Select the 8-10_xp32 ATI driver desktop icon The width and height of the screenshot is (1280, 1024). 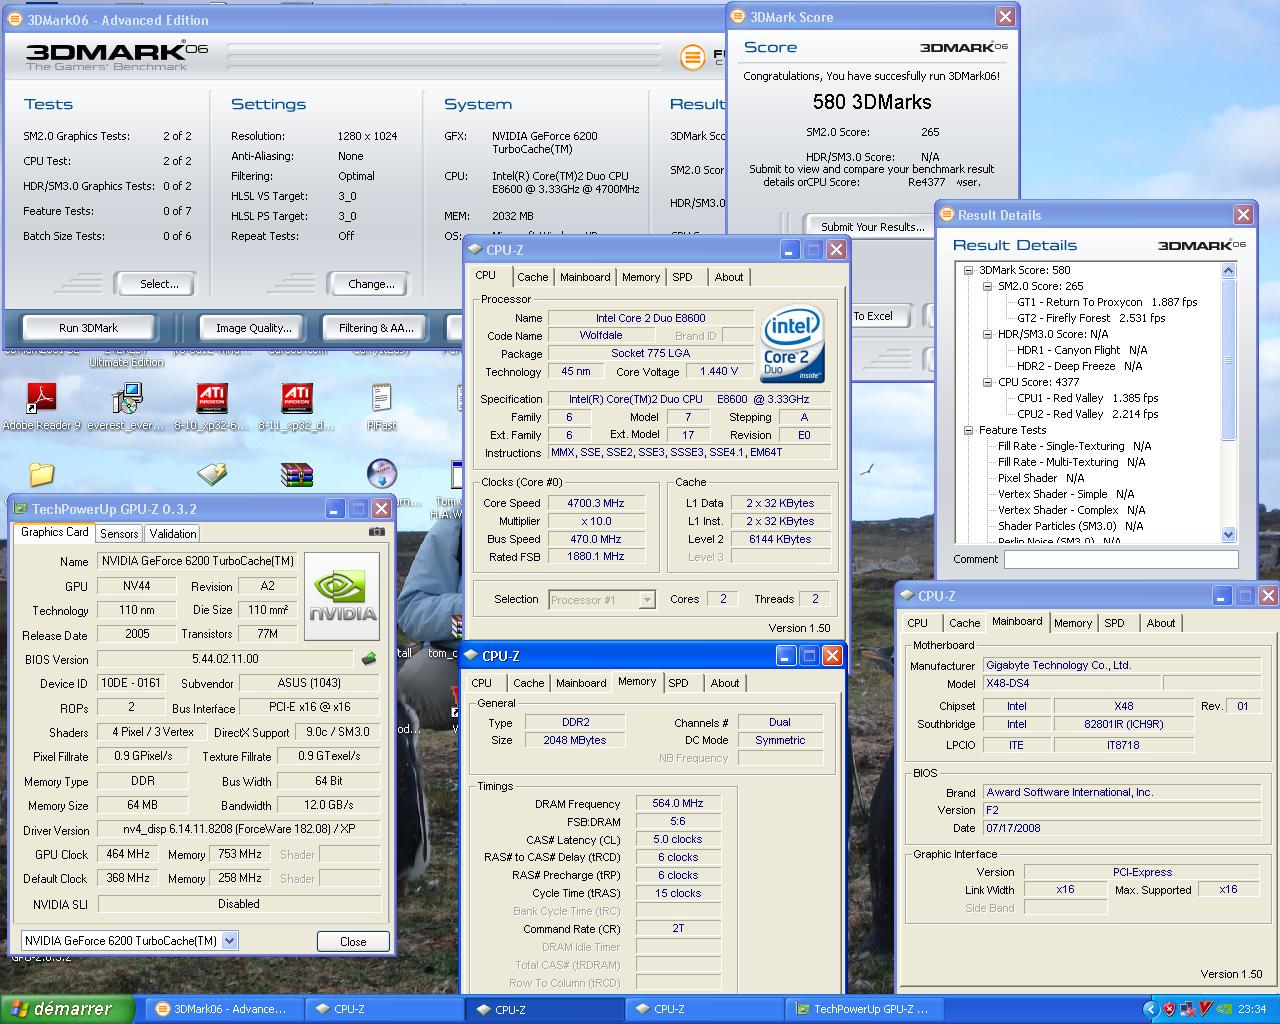(x=212, y=398)
